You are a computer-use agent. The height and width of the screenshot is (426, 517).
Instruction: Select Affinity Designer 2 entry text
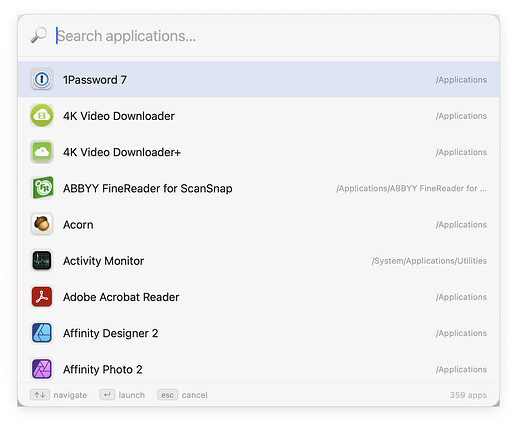(x=110, y=333)
